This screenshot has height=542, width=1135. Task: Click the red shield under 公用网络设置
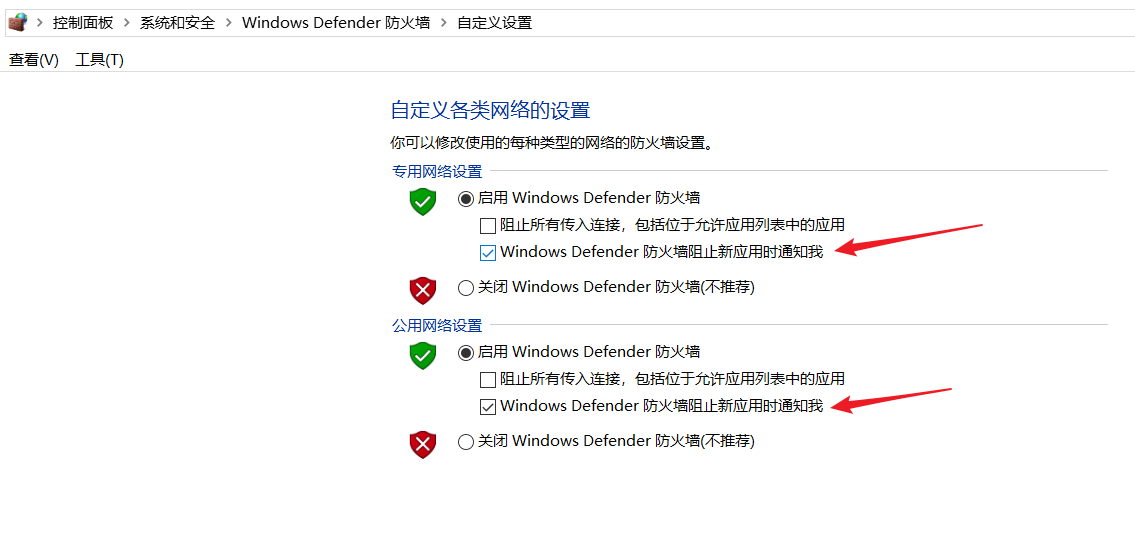coord(423,445)
